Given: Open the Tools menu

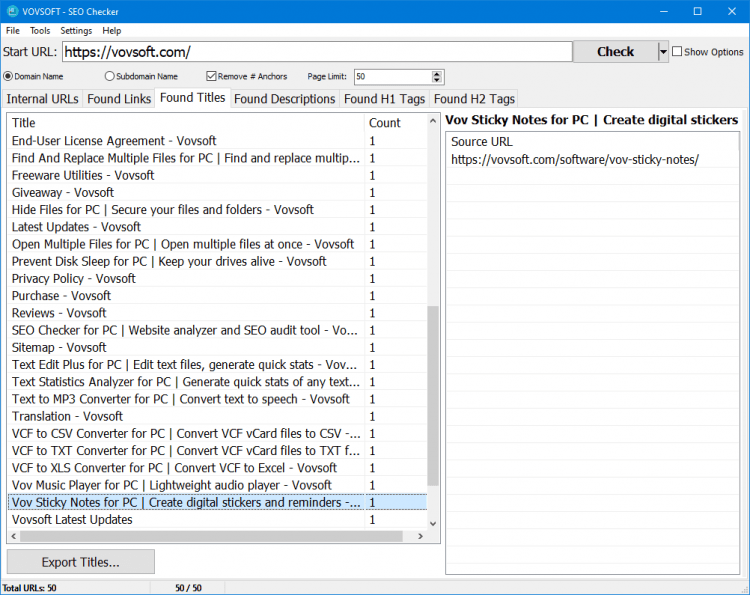Looking at the screenshot, I should coord(40,31).
